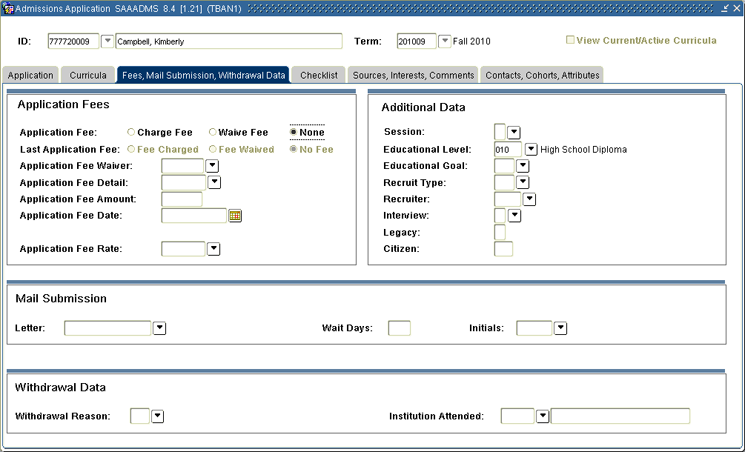Viewport: 745px width, 452px height.
Task: Expand the Application Fee Detail dropdown
Action: 214,183
